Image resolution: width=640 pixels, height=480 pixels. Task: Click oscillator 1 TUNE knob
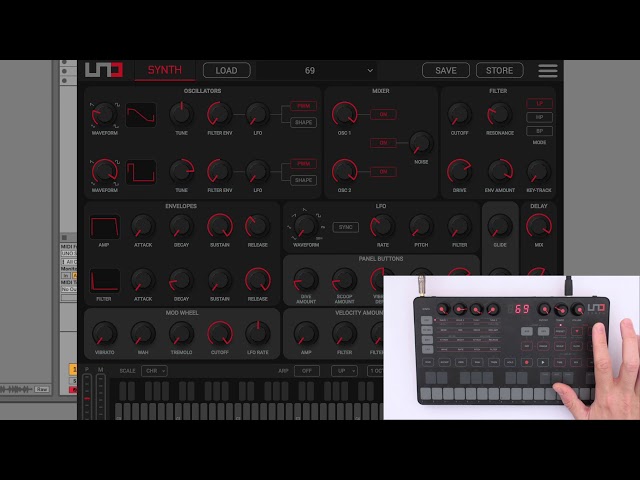tap(181, 114)
